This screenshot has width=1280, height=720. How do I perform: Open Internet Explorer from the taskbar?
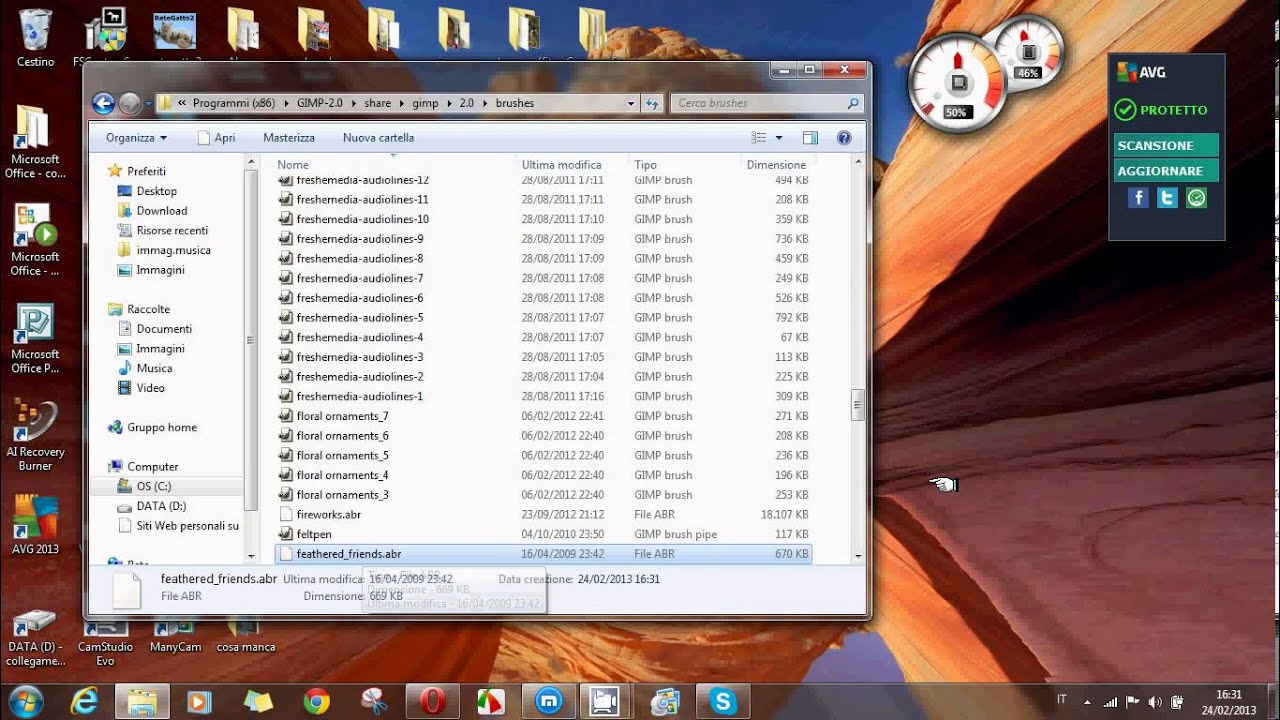(85, 702)
